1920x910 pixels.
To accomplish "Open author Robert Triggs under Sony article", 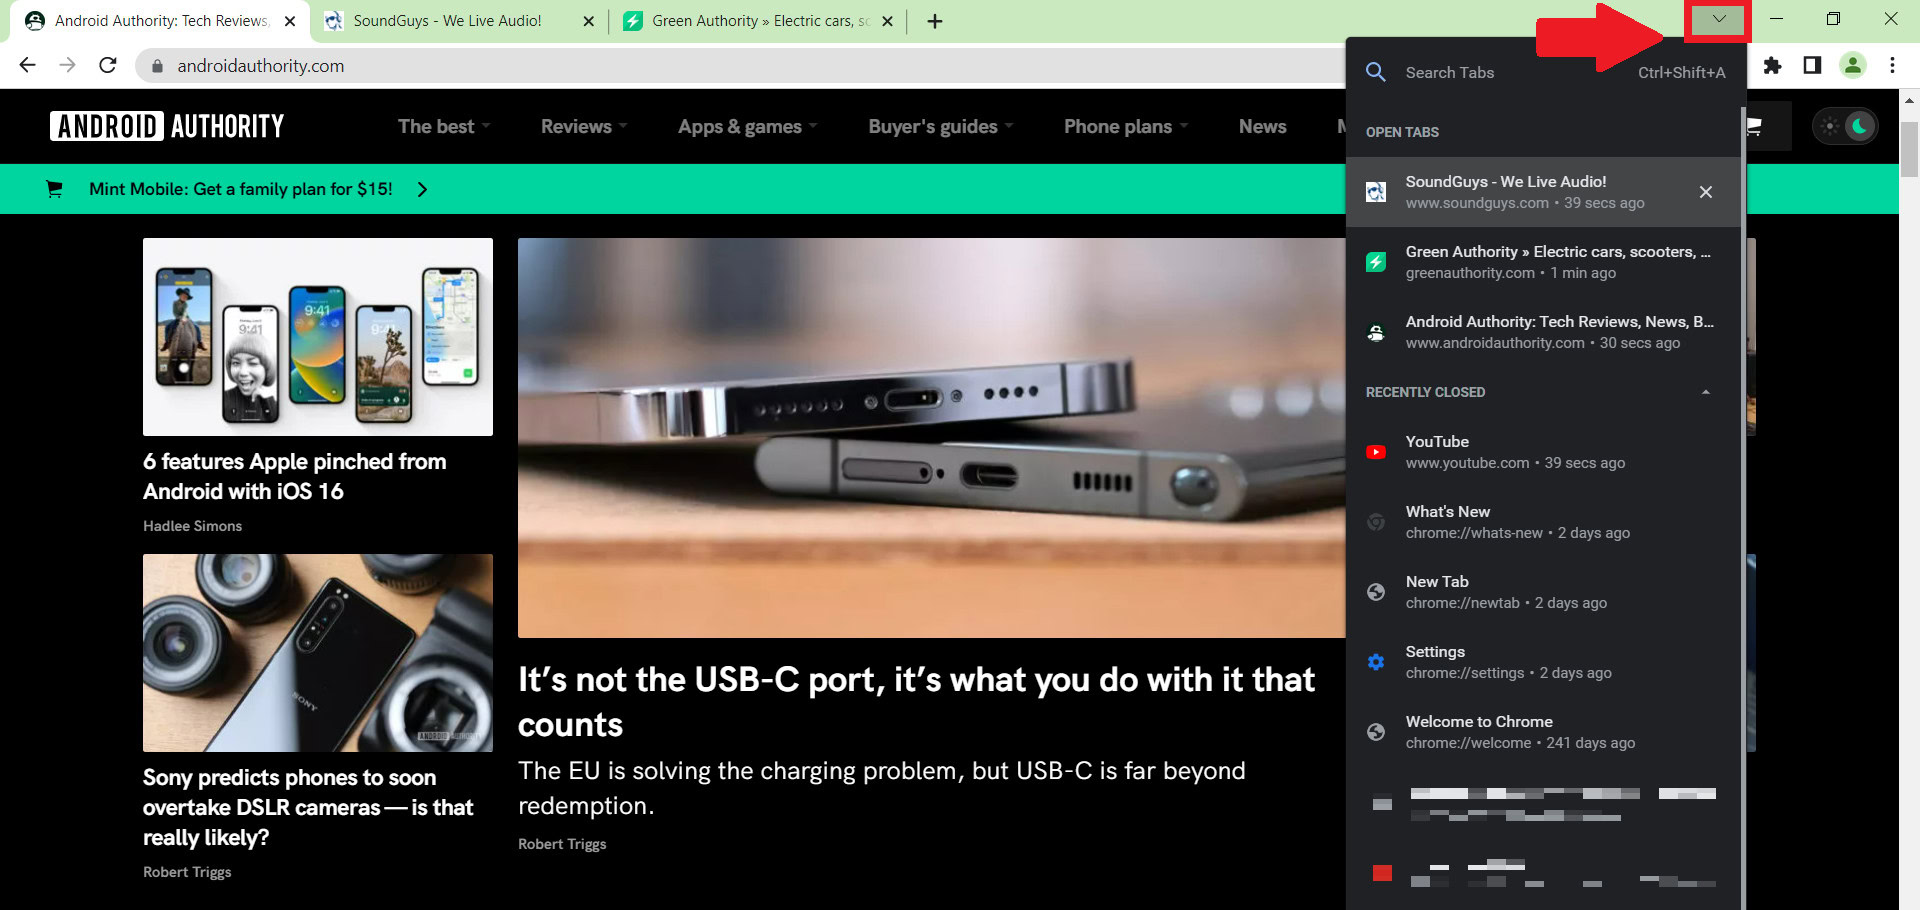I will pos(187,872).
